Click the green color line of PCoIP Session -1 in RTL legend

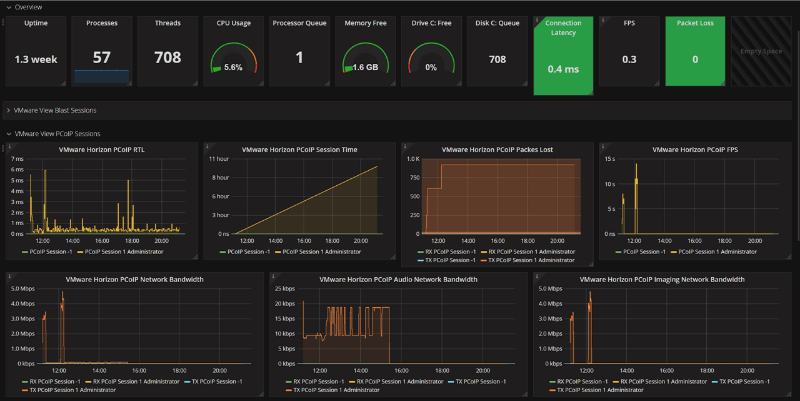pos(25,252)
